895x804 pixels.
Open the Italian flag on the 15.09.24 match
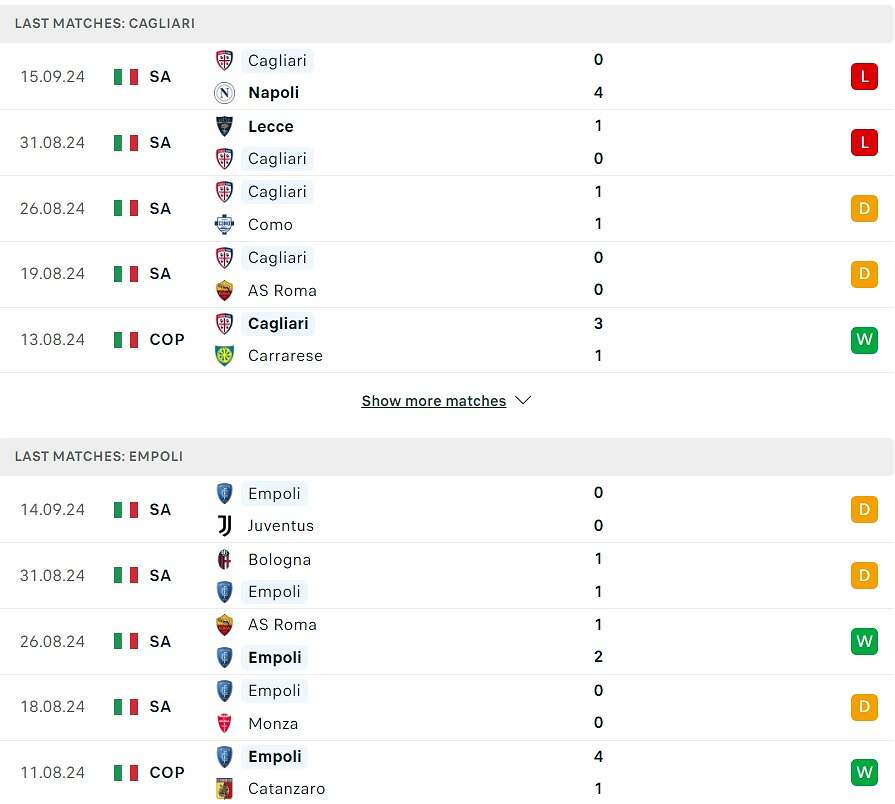126,76
